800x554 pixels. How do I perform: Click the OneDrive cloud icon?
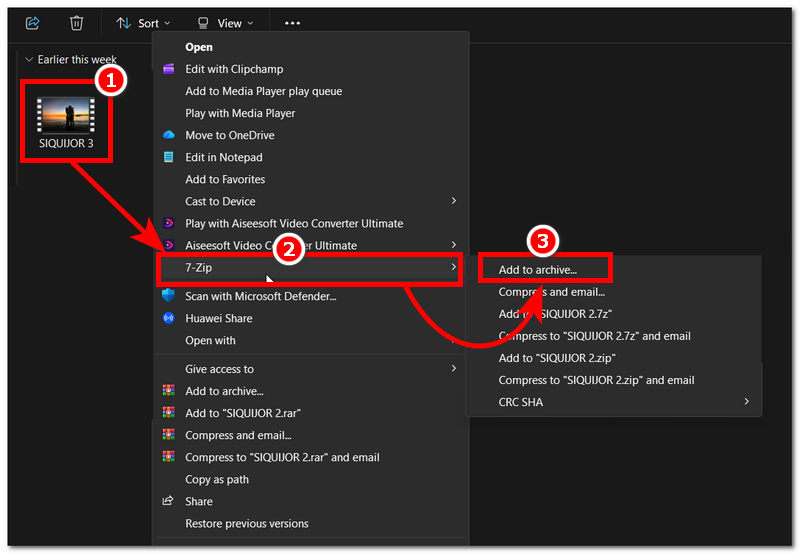(x=168, y=135)
